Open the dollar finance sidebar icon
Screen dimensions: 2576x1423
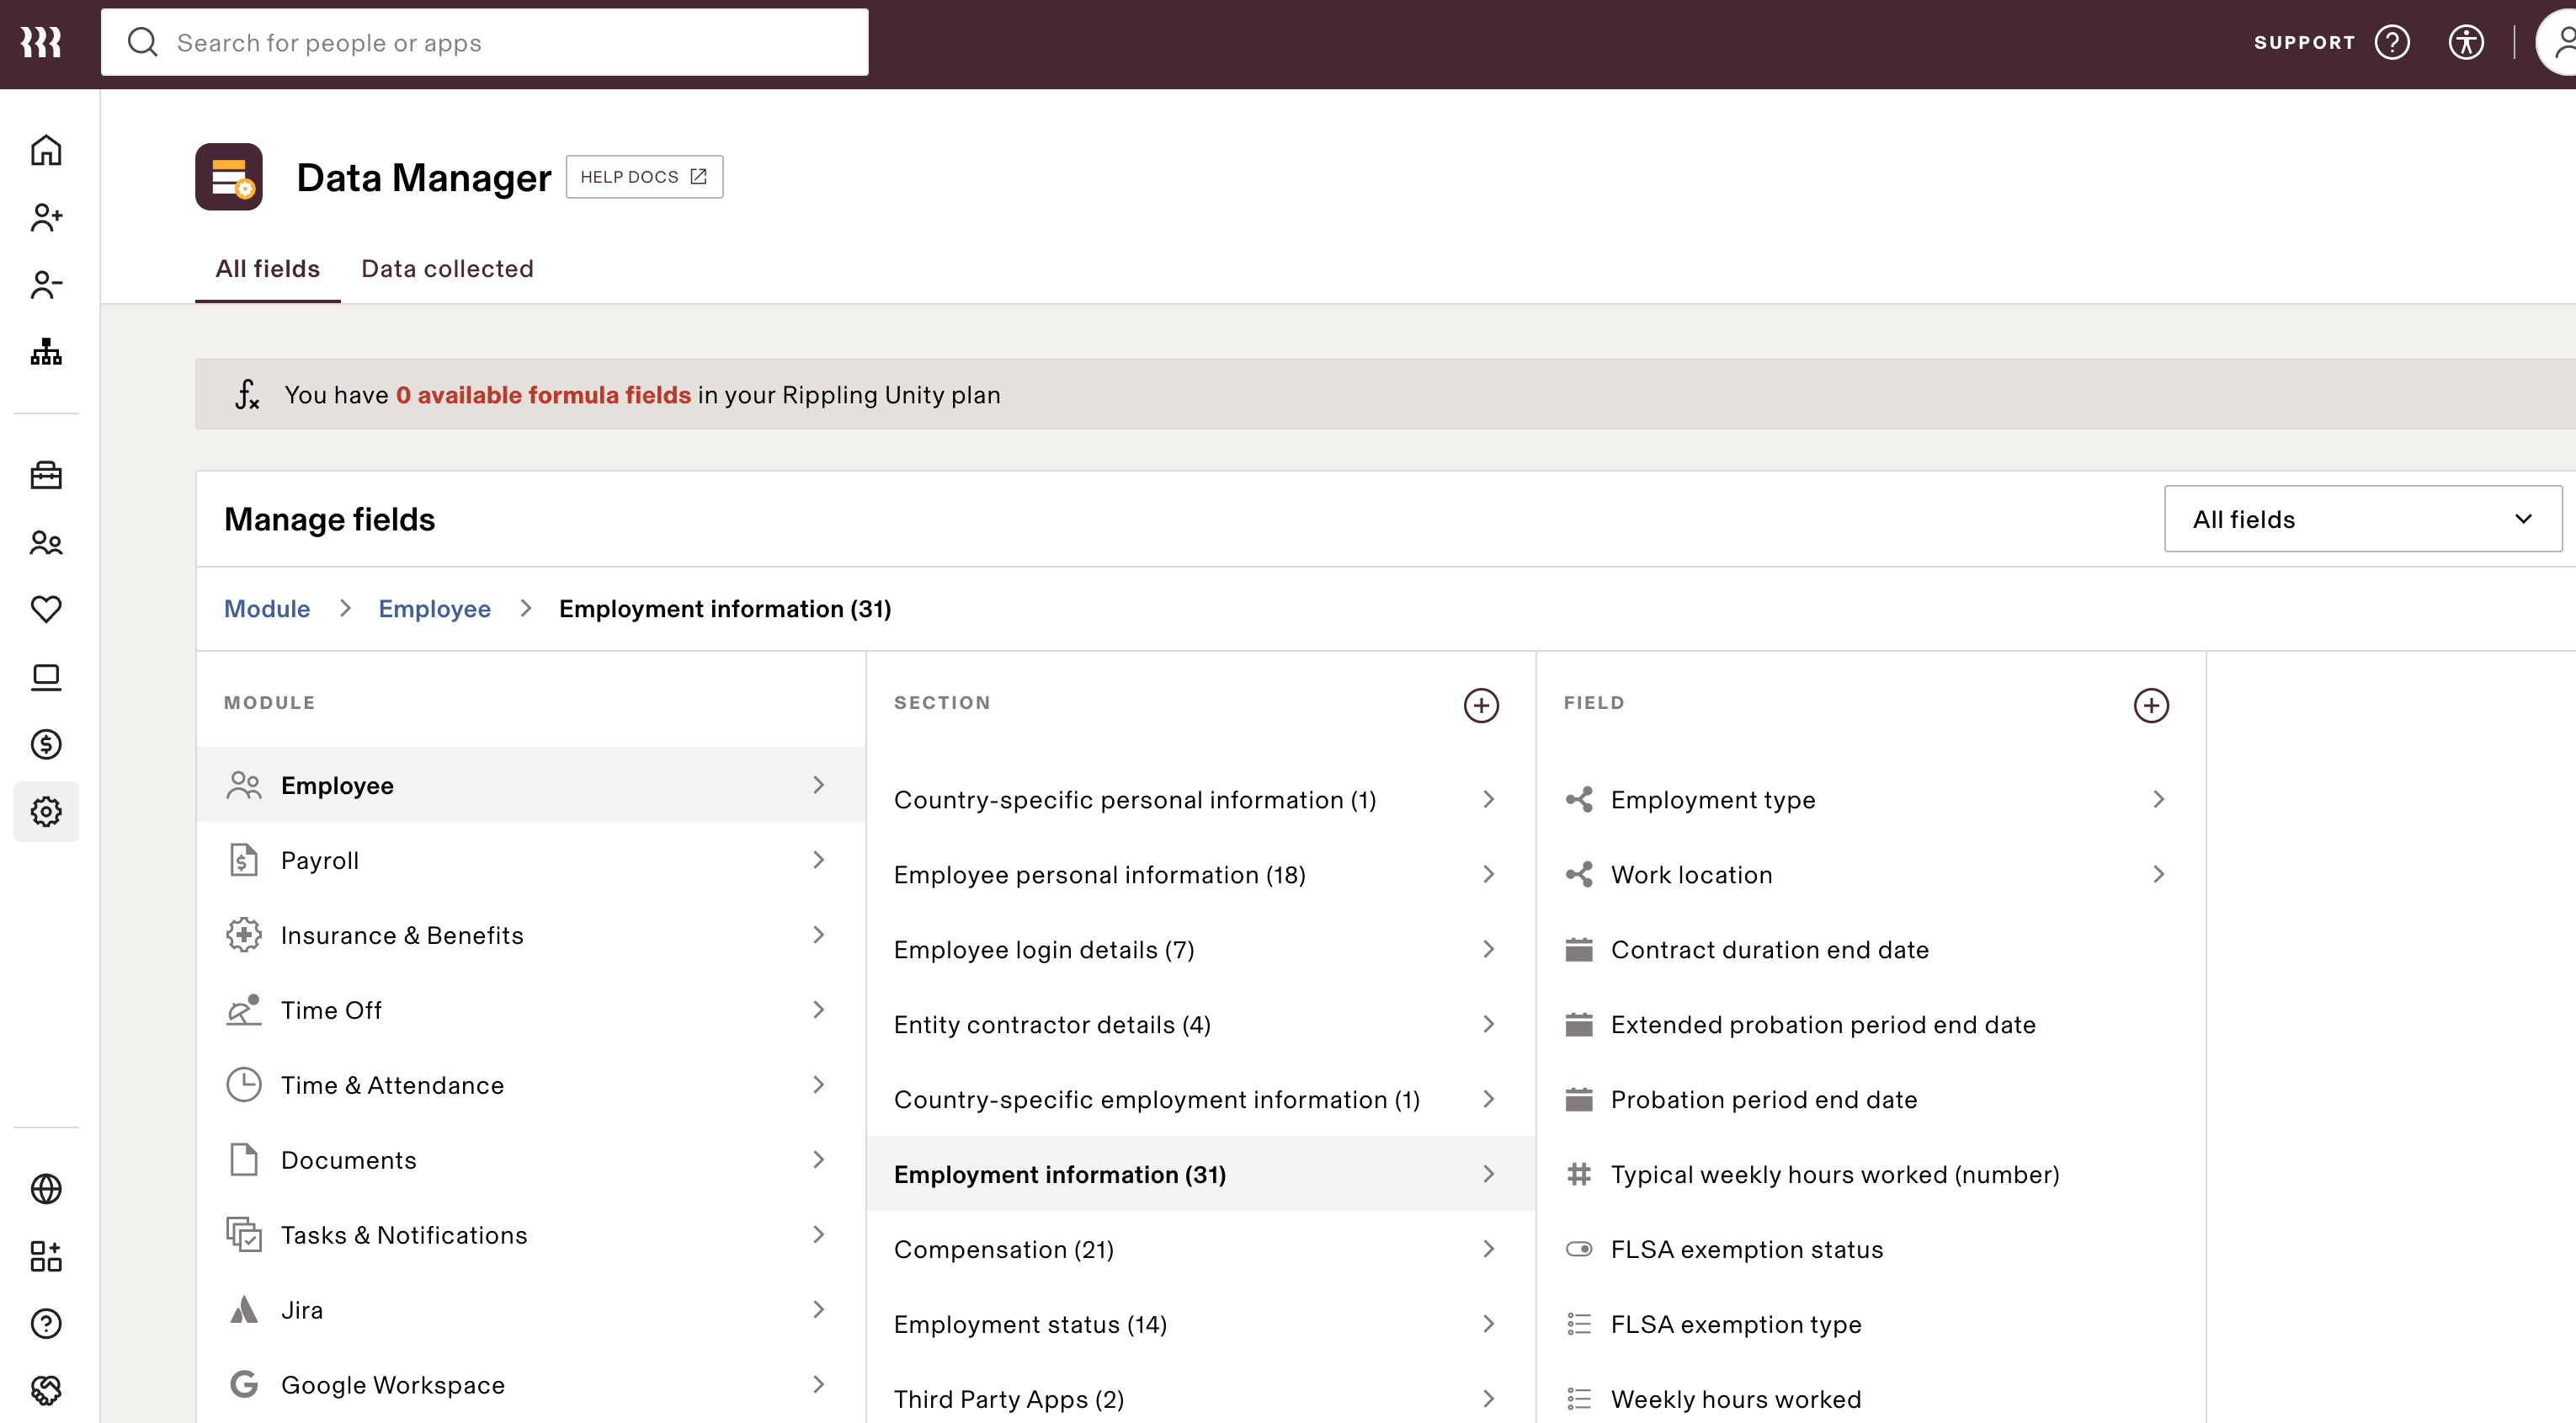coord(46,744)
